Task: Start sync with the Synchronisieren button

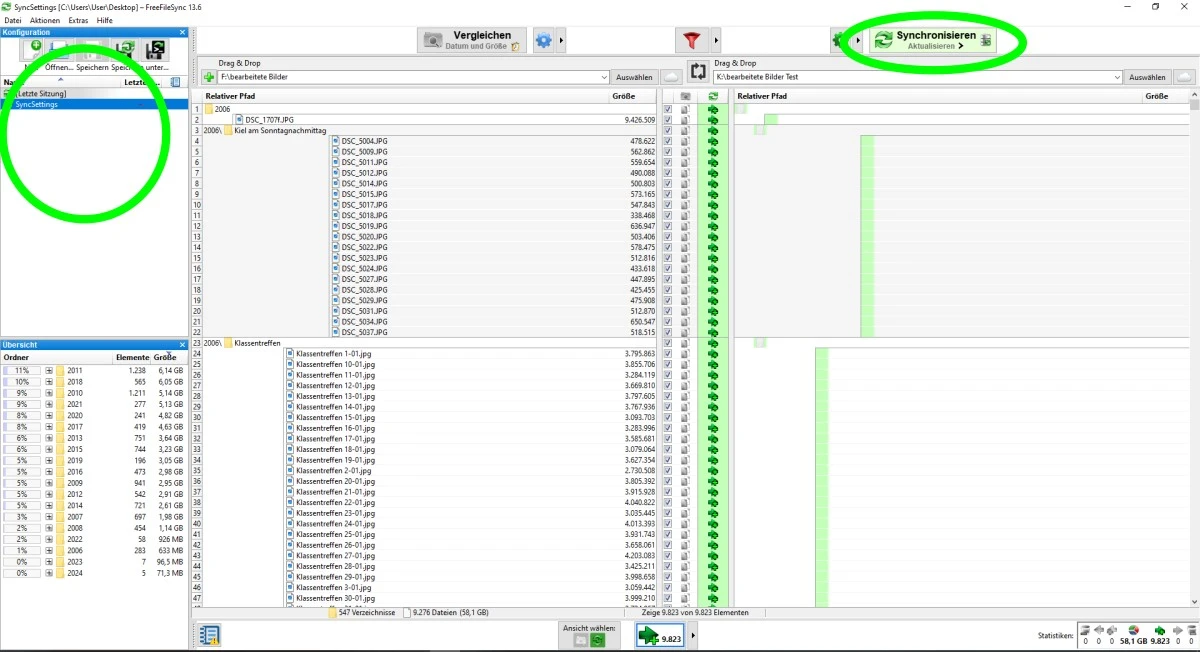Action: point(931,40)
